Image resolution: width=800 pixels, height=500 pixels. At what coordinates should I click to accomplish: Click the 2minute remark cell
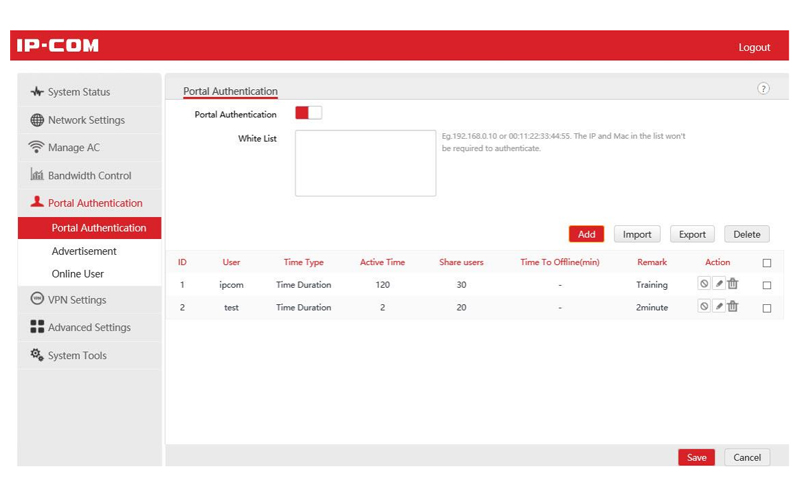pyautogui.click(x=652, y=308)
